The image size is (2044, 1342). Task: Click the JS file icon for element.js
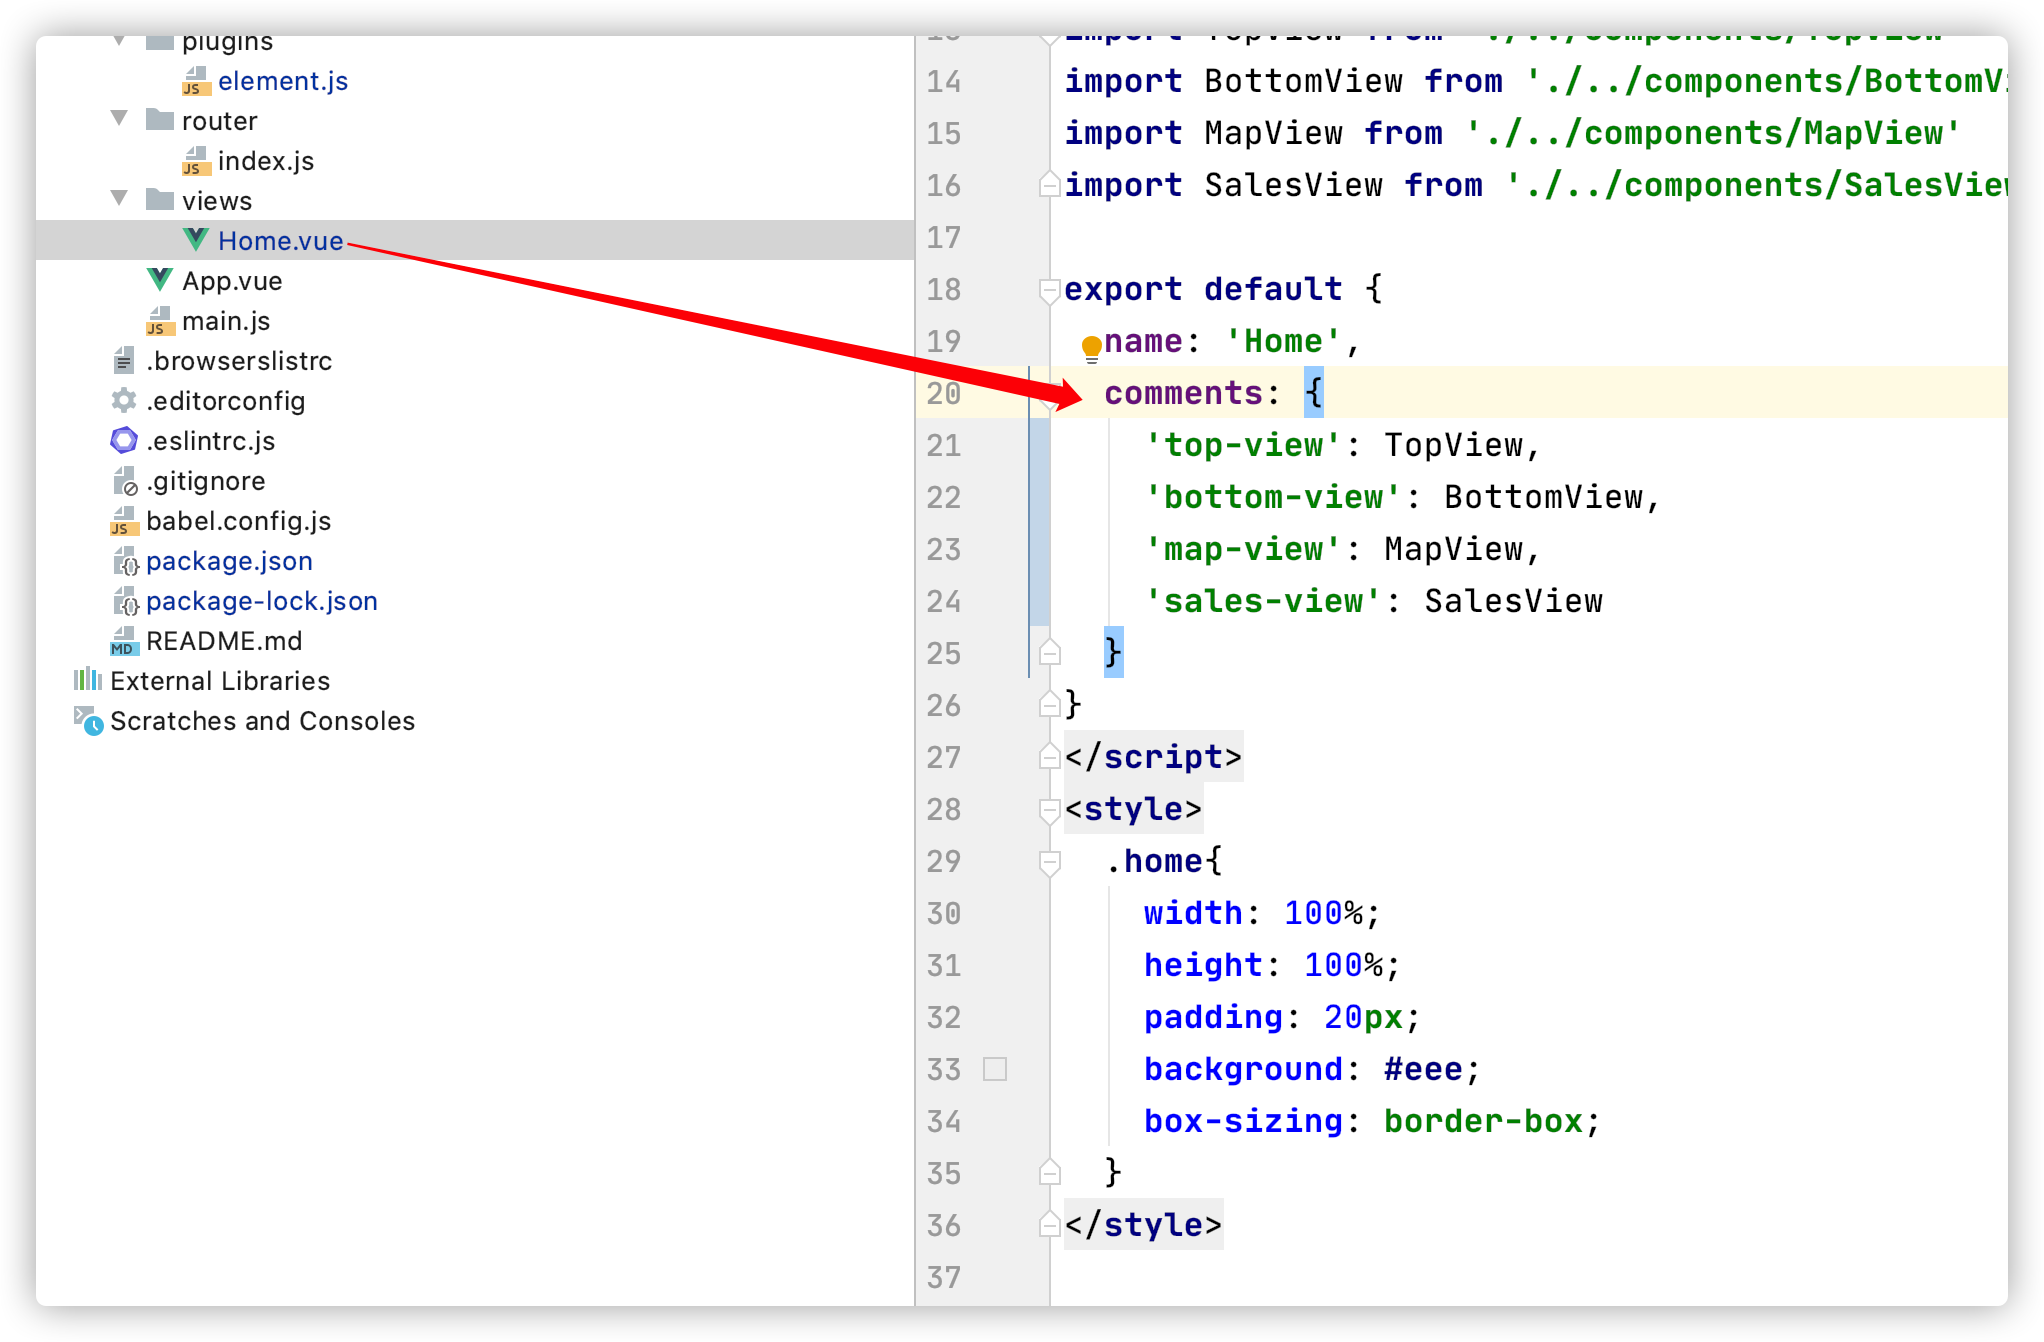(x=196, y=81)
